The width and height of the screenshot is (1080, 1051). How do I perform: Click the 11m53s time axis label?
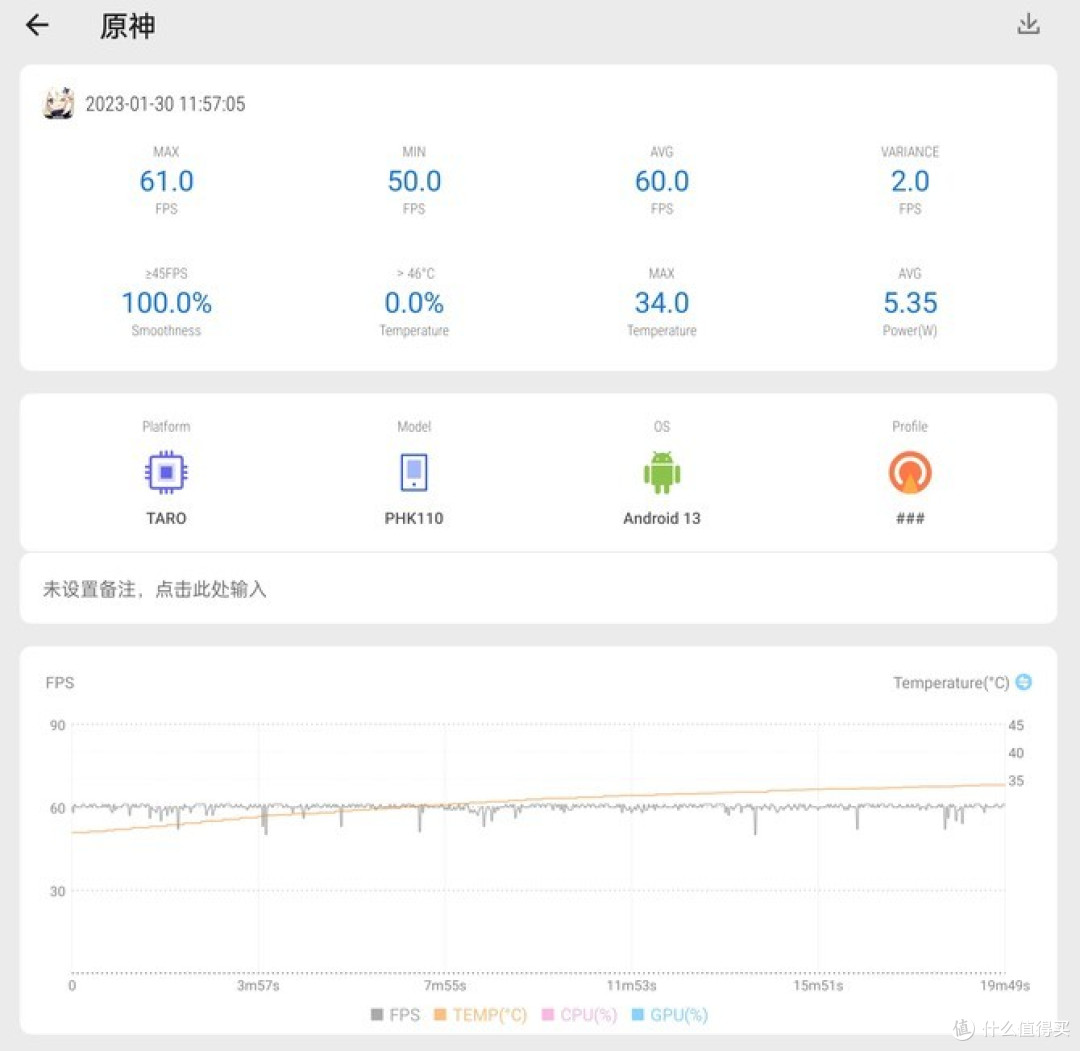click(x=632, y=986)
